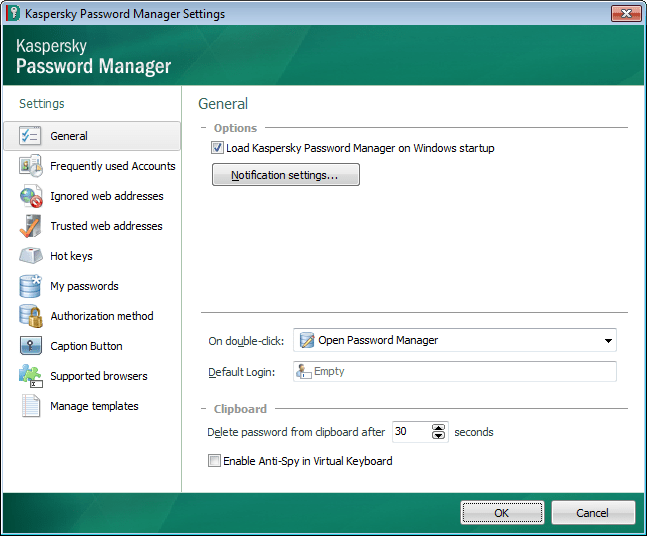
Task: Decrease clipboard delete seconds with down arrow
Action: click(438, 437)
